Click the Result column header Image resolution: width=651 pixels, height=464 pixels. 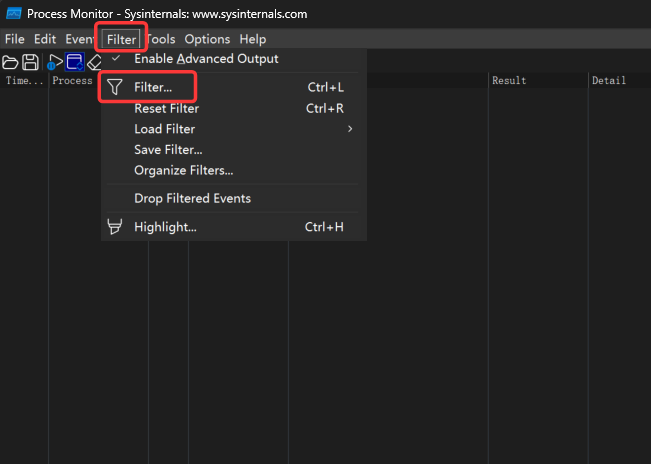click(x=509, y=81)
